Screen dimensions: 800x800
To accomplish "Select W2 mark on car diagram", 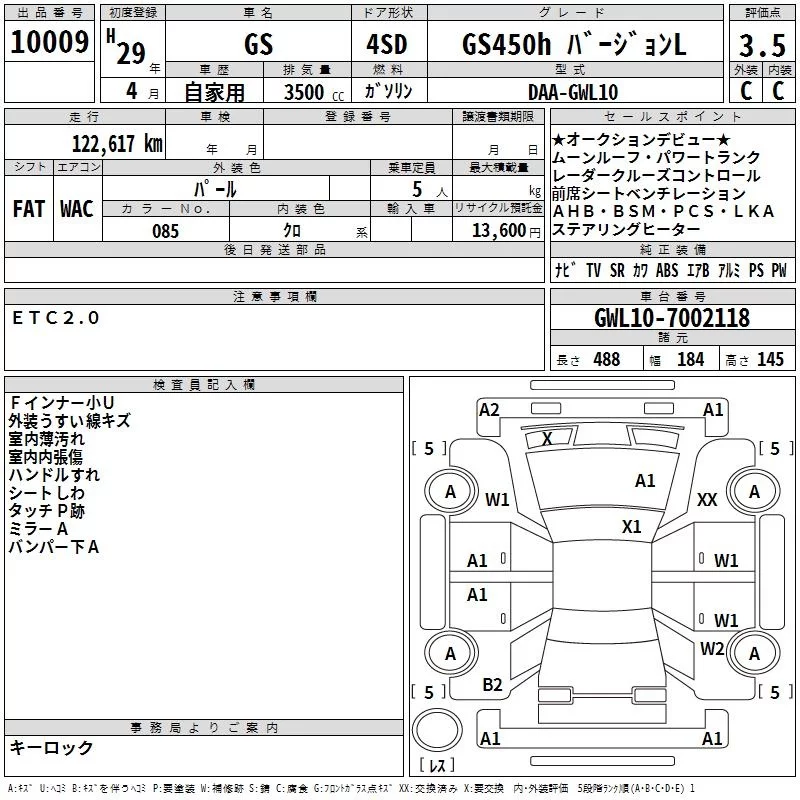I will (x=712, y=649).
